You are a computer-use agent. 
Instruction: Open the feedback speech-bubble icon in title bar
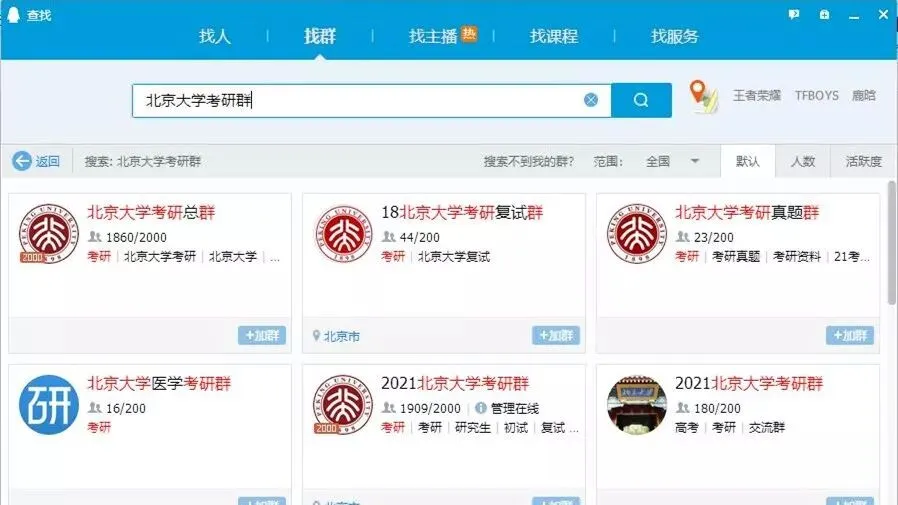[x=794, y=14]
